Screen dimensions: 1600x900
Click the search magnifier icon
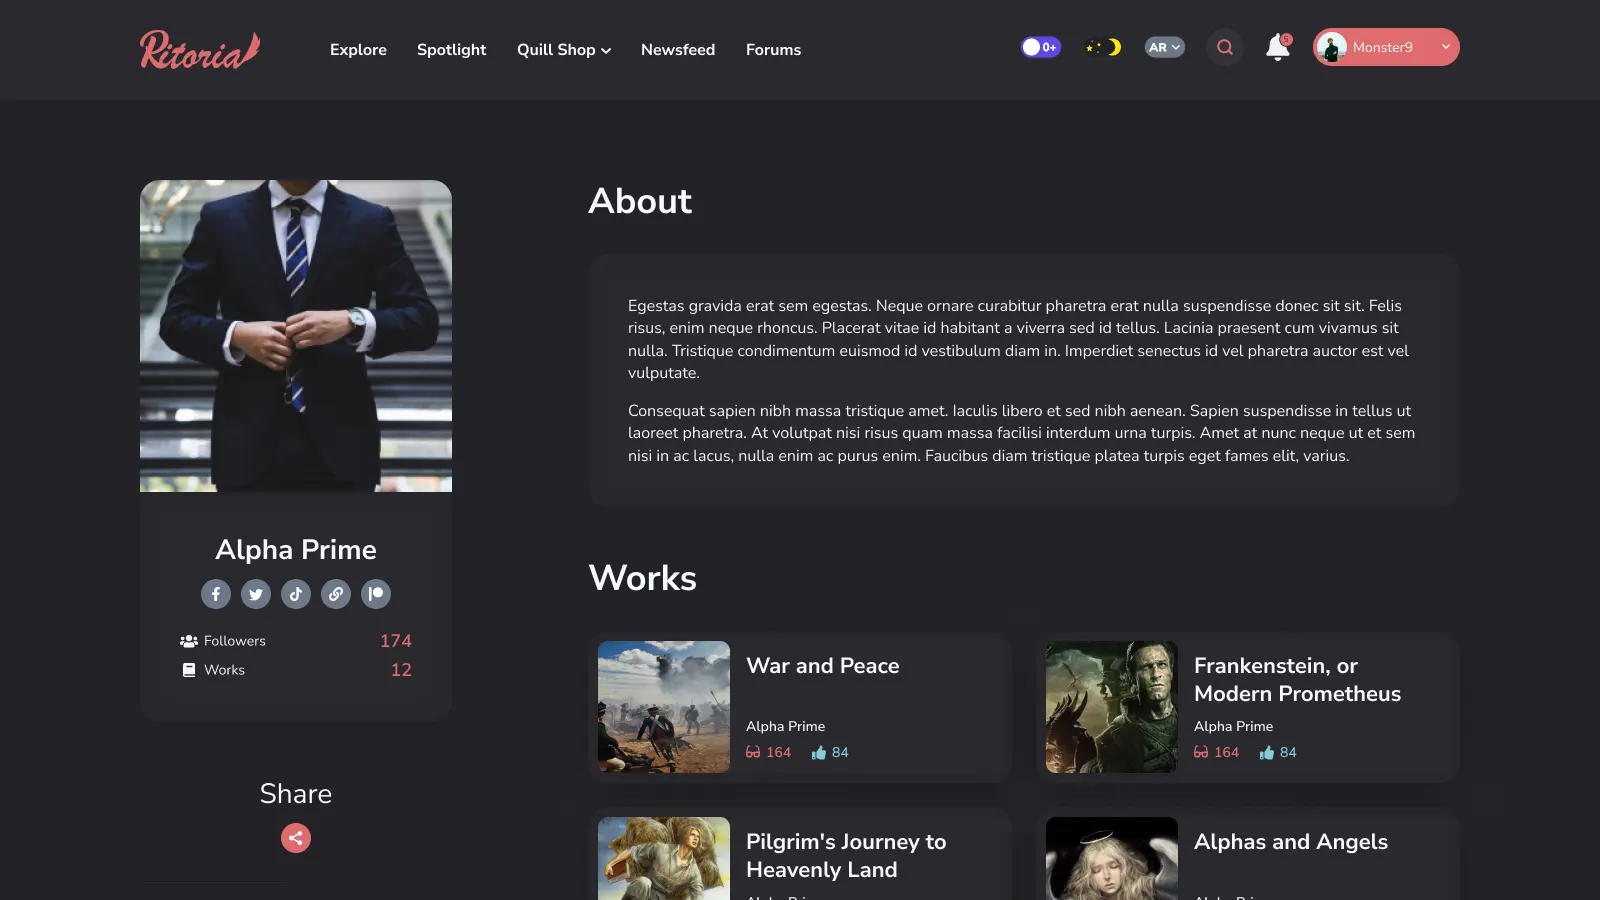tap(1225, 47)
